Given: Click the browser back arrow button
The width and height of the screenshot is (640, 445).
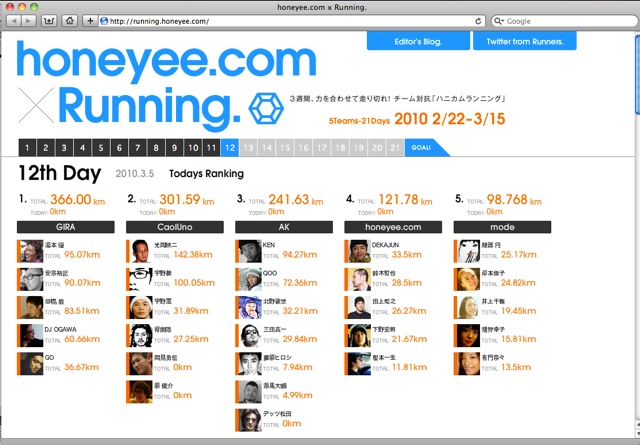Looking at the screenshot, I should tap(14, 21).
